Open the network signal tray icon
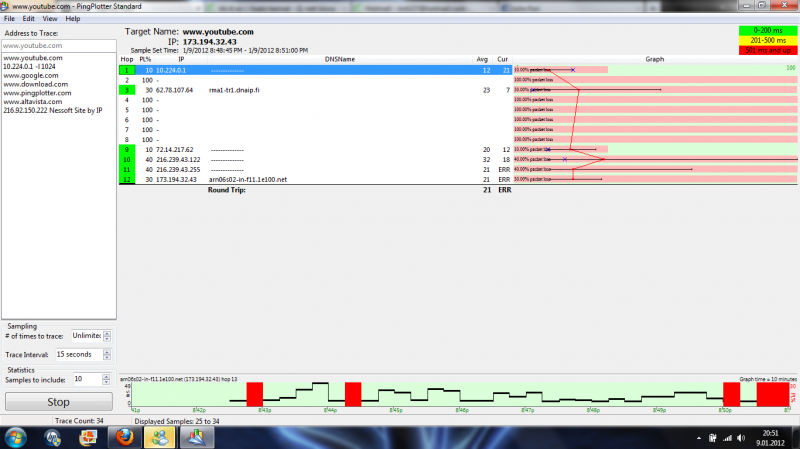Viewport: 800px width, 449px height. [725, 437]
